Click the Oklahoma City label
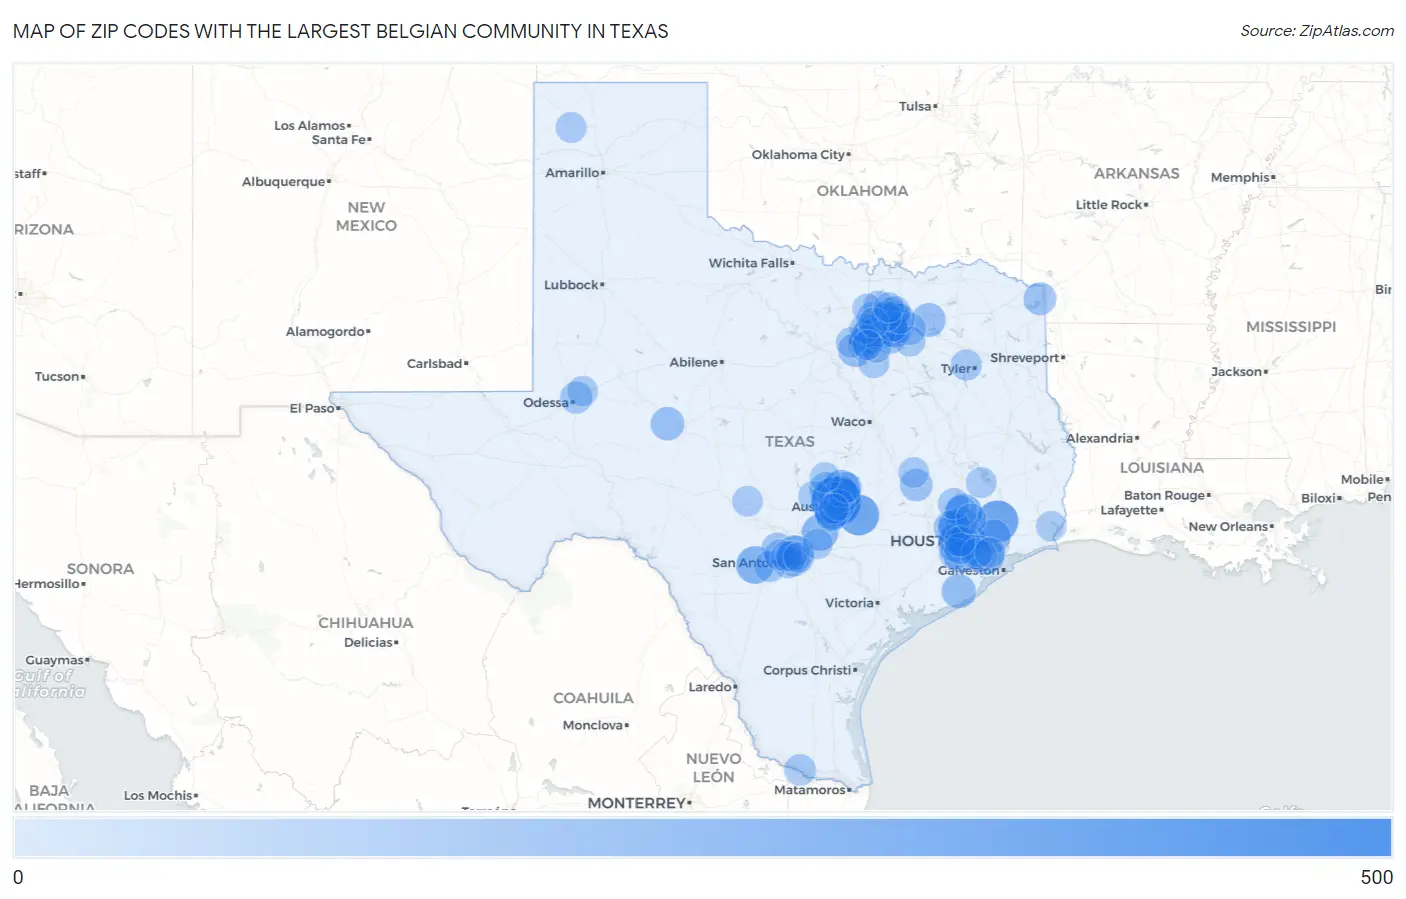Image resolution: width=1406 pixels, height=899 pixels. coord(798,155)
